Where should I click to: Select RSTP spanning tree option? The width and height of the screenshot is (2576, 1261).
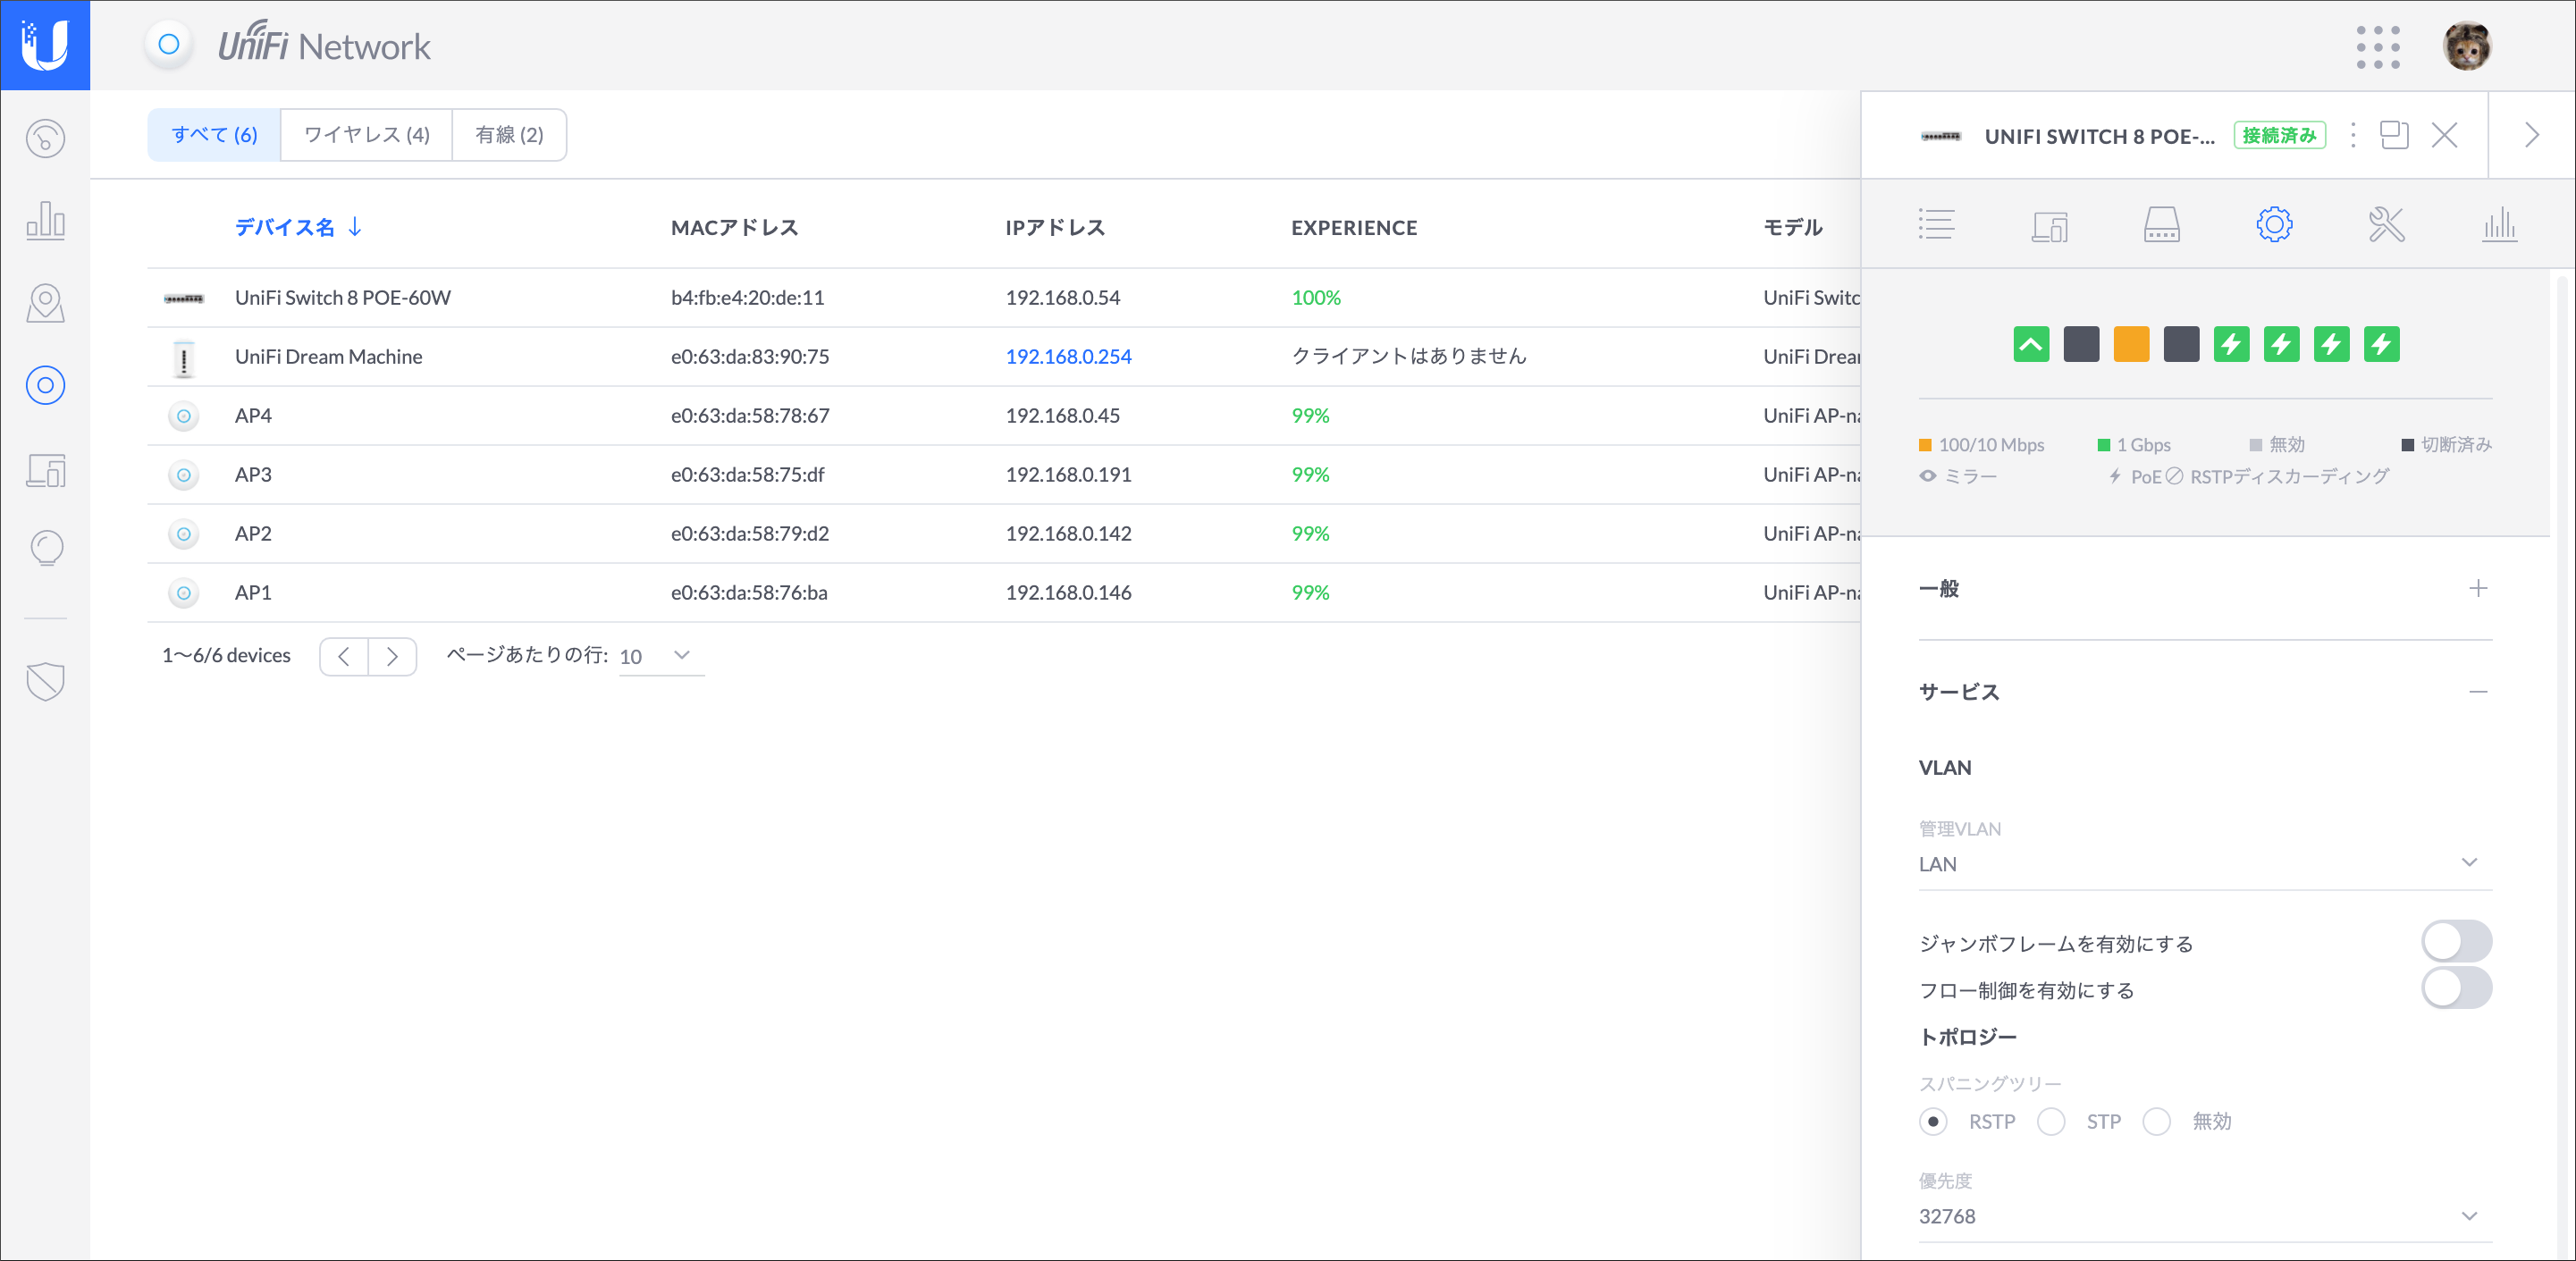pyautogui.click(x=1933, y=1121)
